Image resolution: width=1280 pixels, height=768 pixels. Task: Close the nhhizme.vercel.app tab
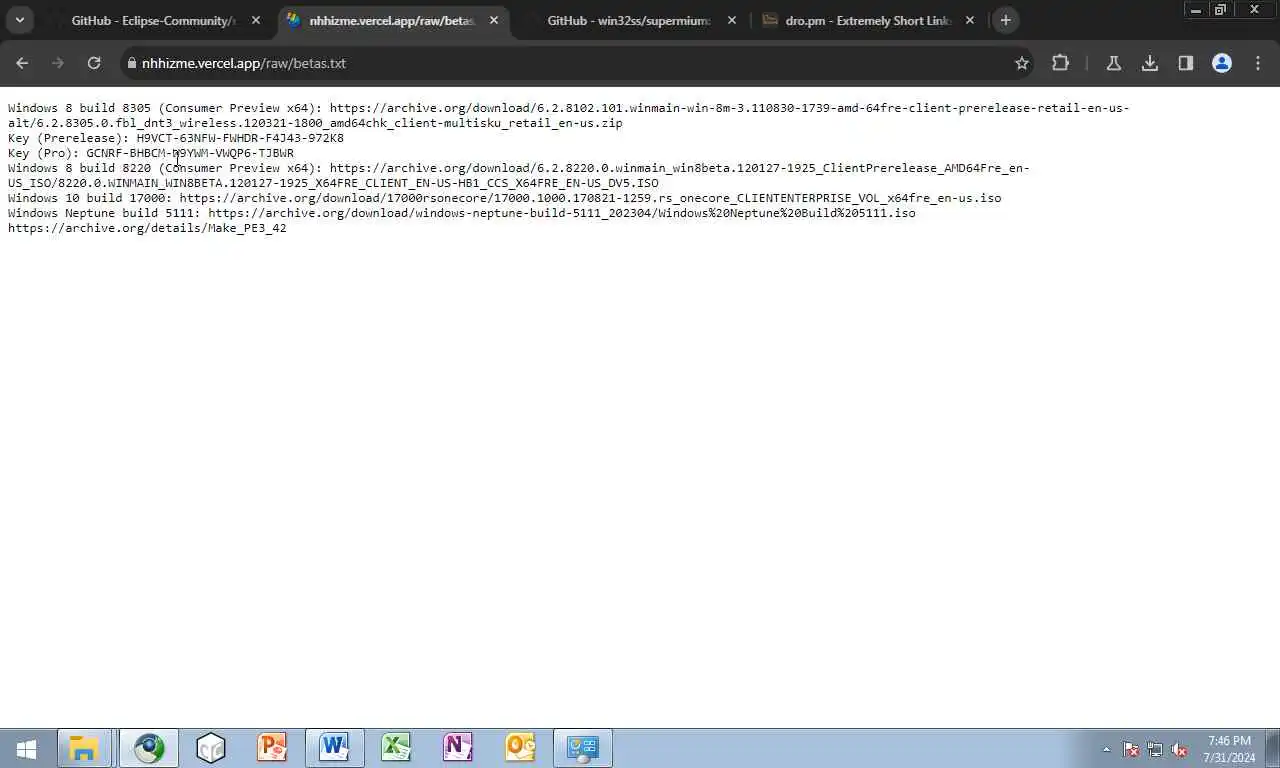493,20
